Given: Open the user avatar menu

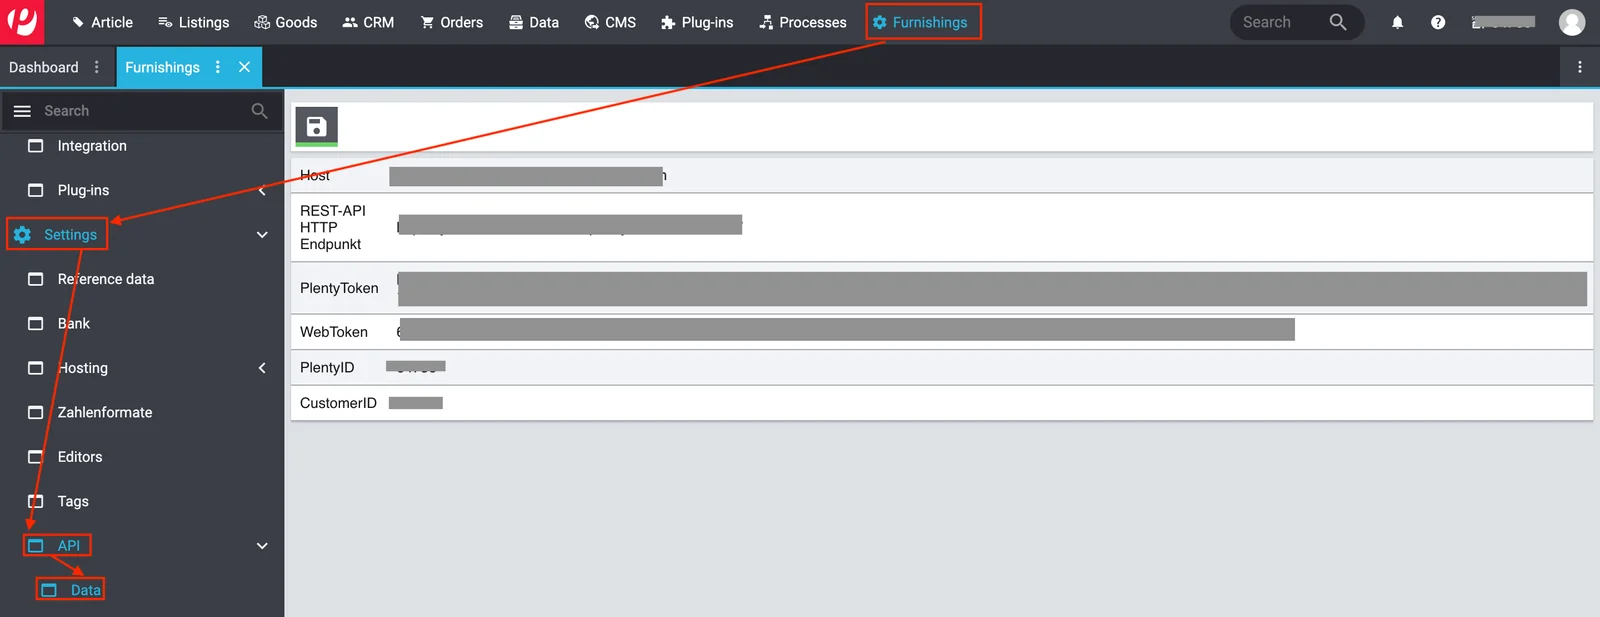Looking at the screenshot, I should (x=1572, y=22).
